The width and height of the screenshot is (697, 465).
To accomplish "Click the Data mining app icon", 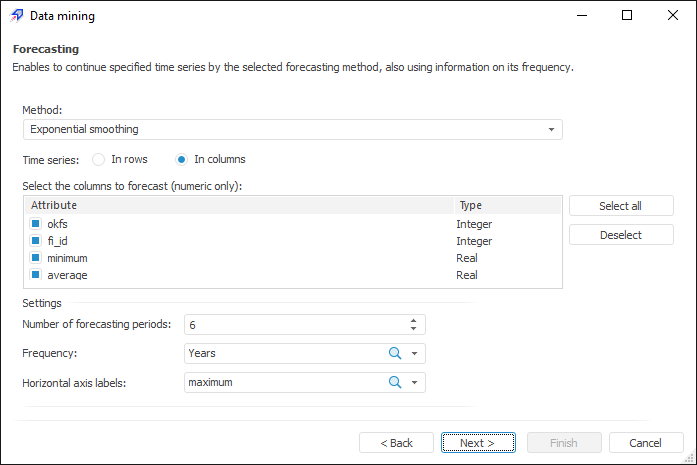I will point(16,16).
